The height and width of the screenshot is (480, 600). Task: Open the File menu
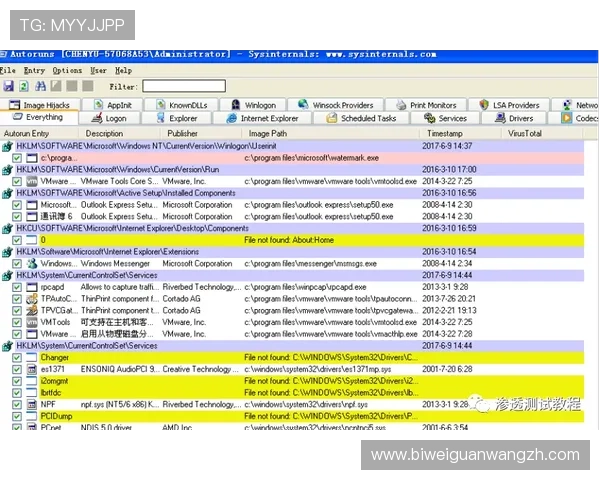pyautogui.click(x=7, y=70)
